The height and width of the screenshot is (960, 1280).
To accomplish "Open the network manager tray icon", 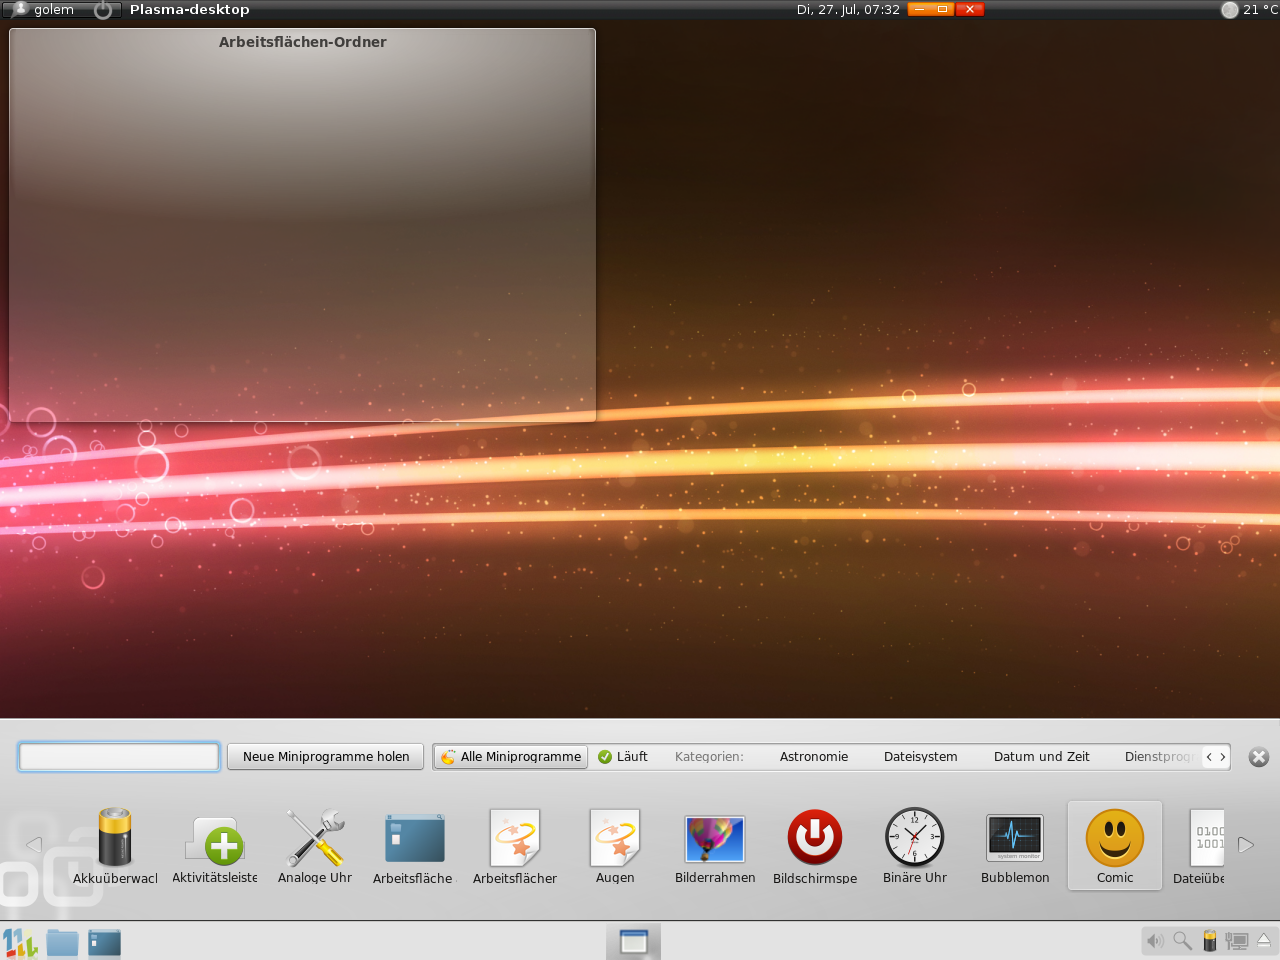I will 1236,941.
